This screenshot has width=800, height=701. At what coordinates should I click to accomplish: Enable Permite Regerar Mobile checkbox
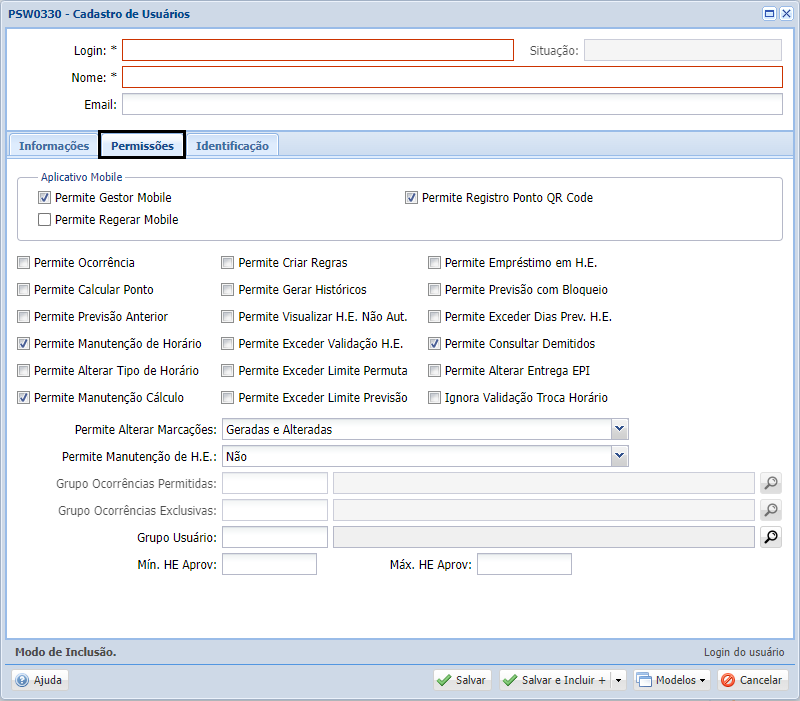[44, 219]
